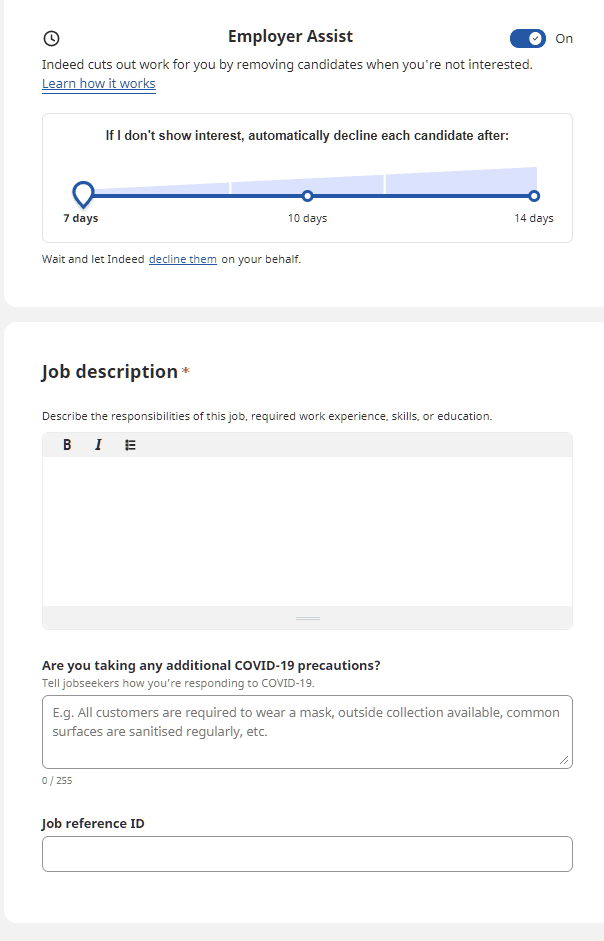Open the 'Learn how it works' link

(x=98, y=84)
